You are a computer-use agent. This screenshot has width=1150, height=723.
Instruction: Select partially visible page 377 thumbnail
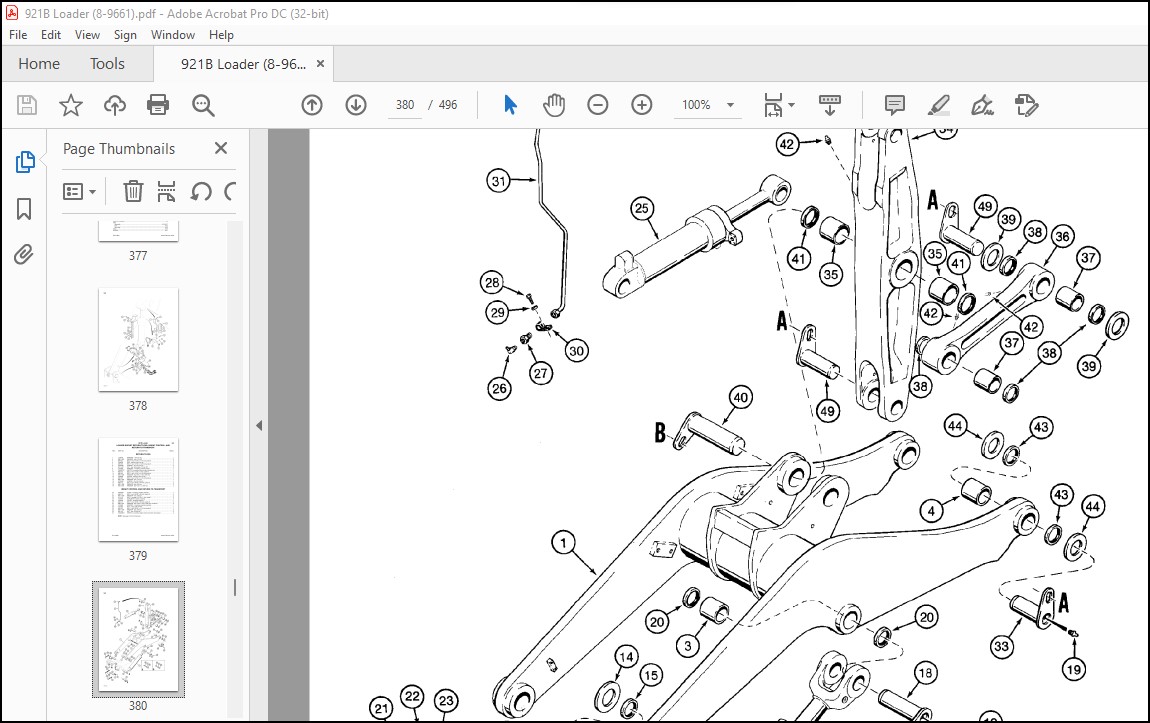click(x=138, y=231)
